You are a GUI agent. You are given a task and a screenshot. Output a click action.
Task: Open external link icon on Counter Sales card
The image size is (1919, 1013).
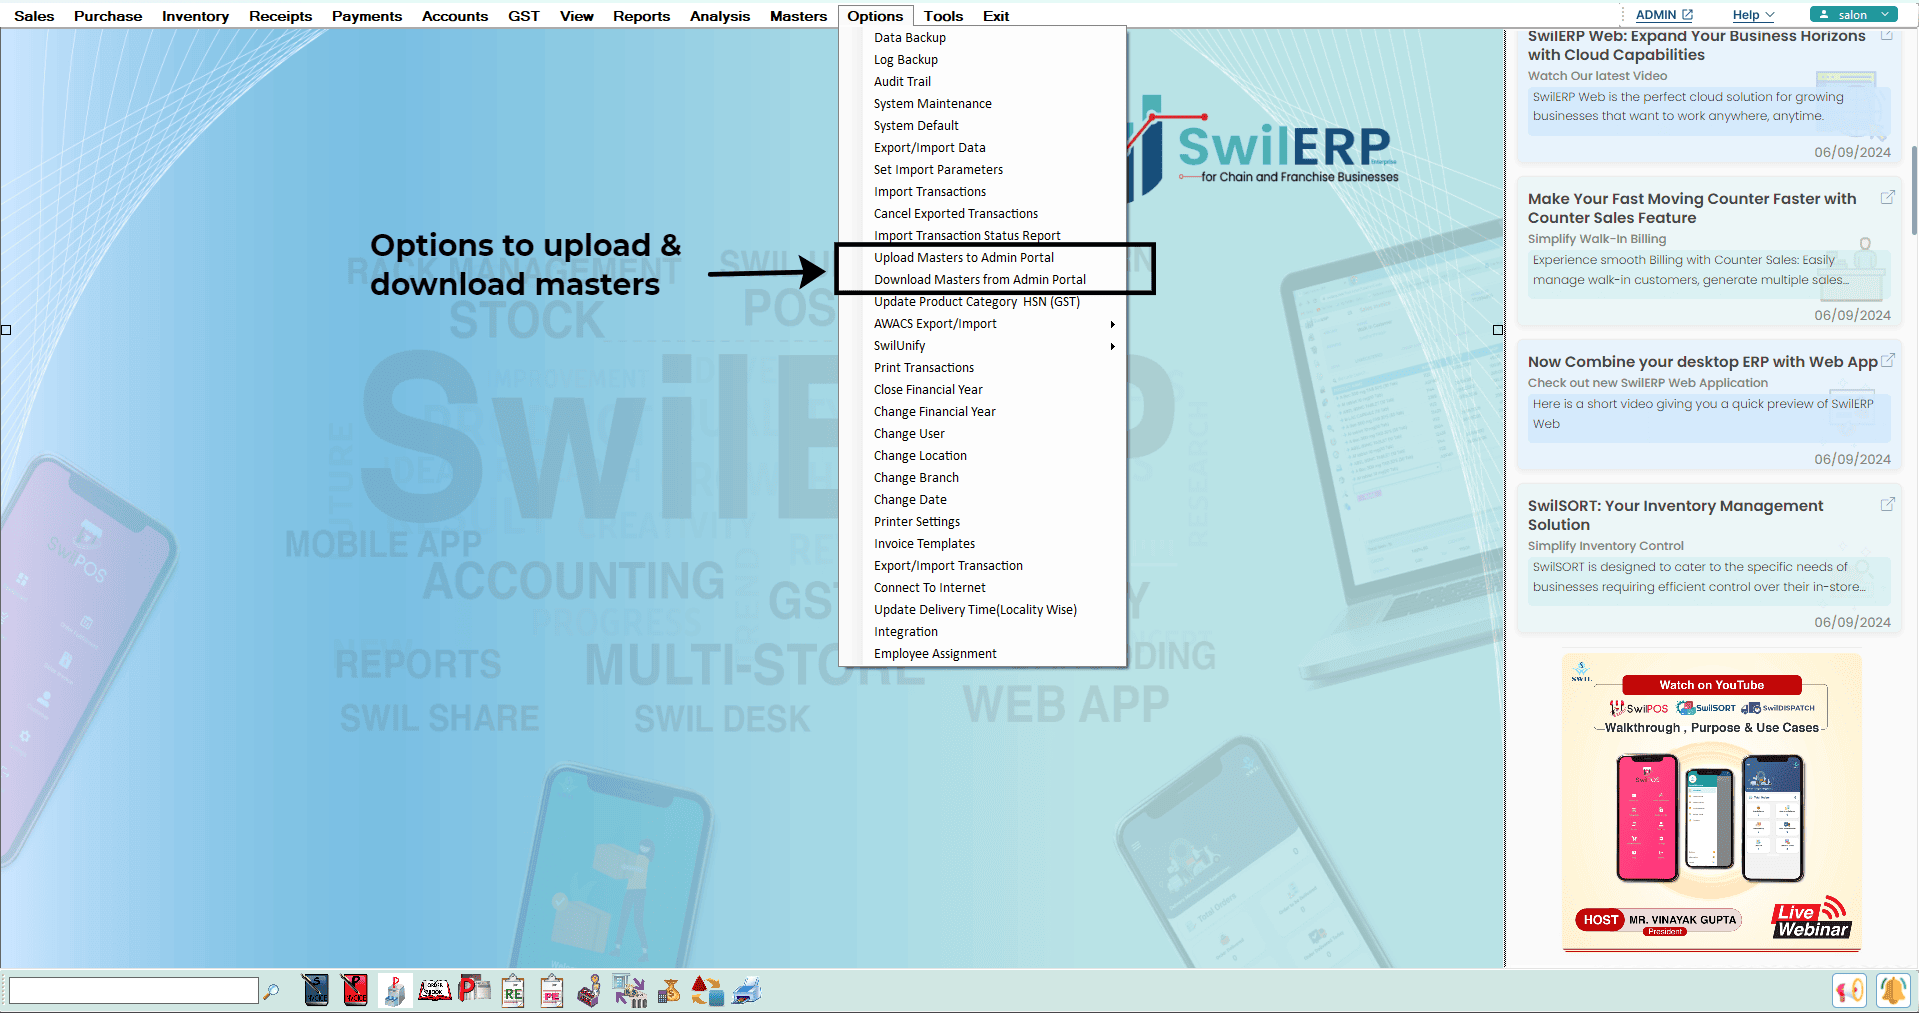click(x=1887, y=197)
